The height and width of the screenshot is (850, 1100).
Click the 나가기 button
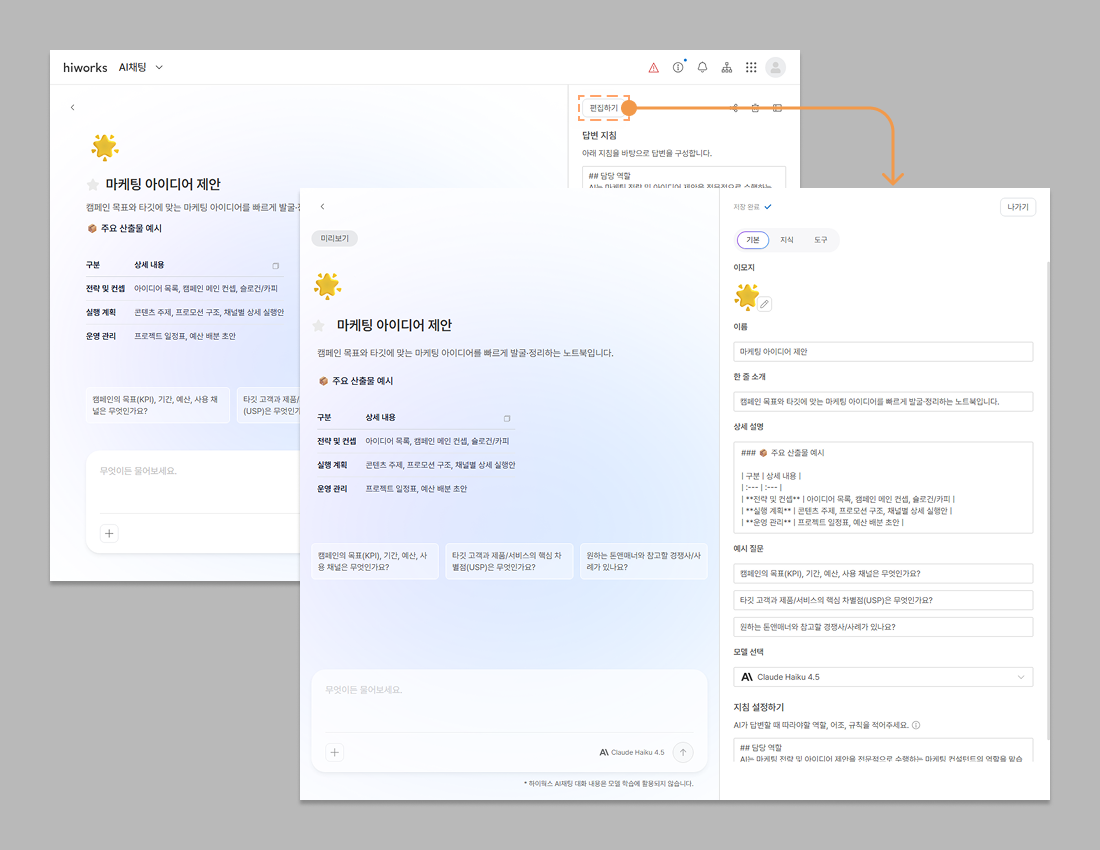(1018, 207)
